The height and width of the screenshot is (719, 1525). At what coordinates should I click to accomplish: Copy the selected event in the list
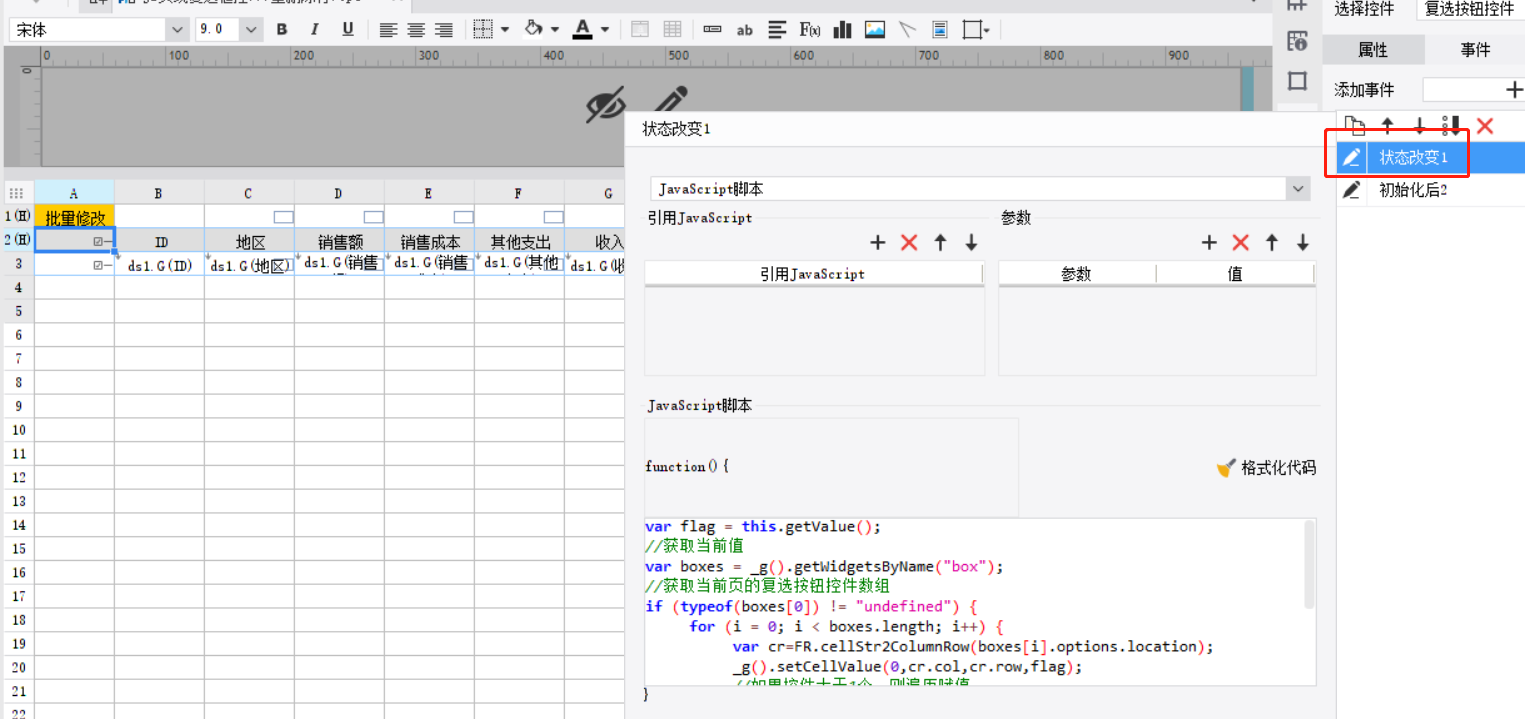point(1354,125)
